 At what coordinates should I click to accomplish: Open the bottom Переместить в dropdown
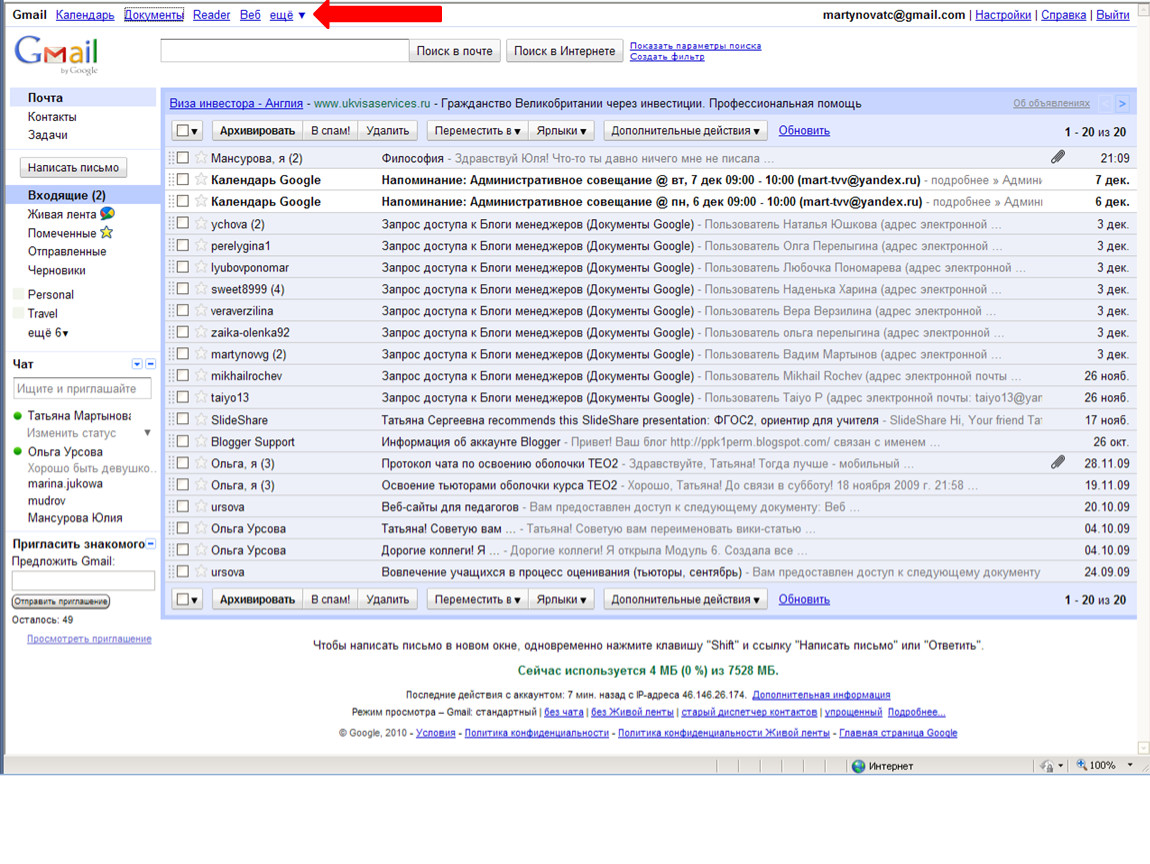click(x=477, y=599)
